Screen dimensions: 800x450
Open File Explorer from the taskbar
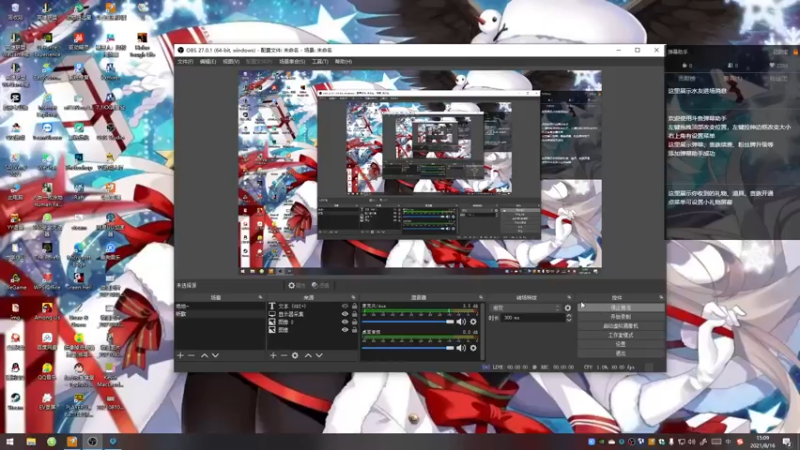click(31, 441)
